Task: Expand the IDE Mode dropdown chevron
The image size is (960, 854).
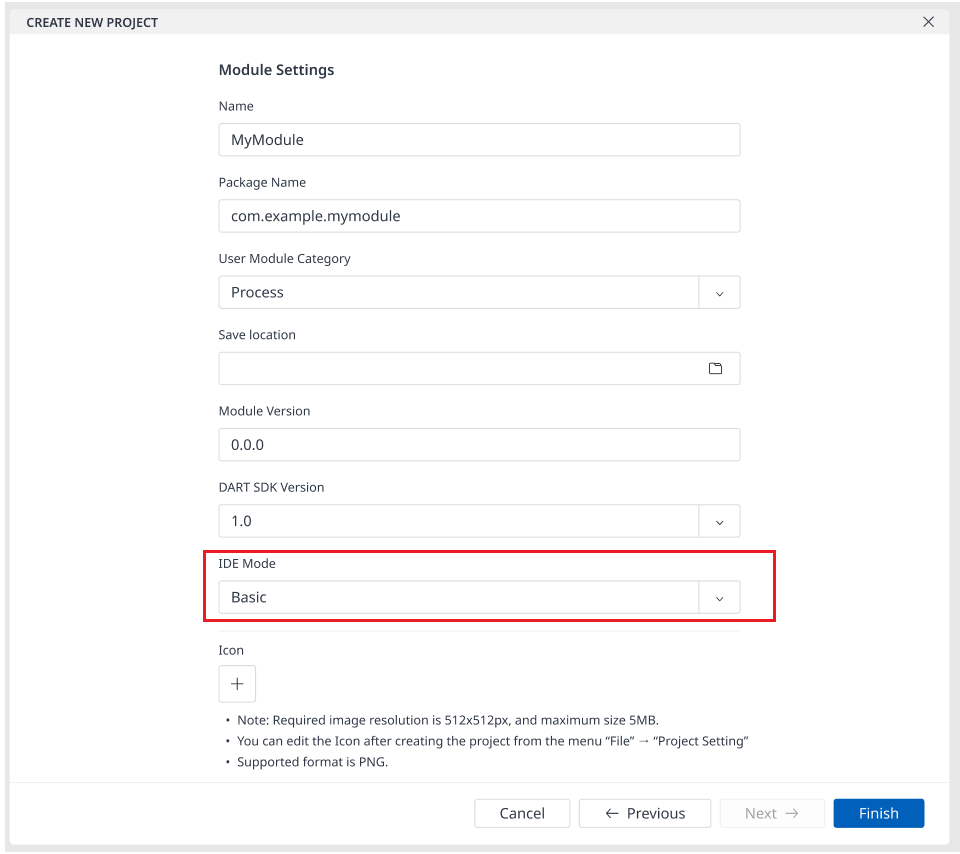Action: [719, 597]
